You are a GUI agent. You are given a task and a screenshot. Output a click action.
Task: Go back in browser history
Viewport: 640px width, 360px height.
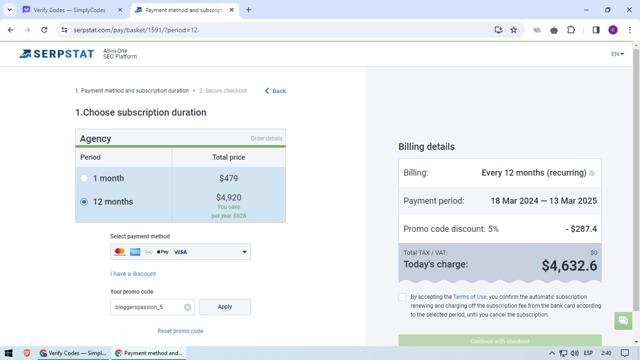11,30
